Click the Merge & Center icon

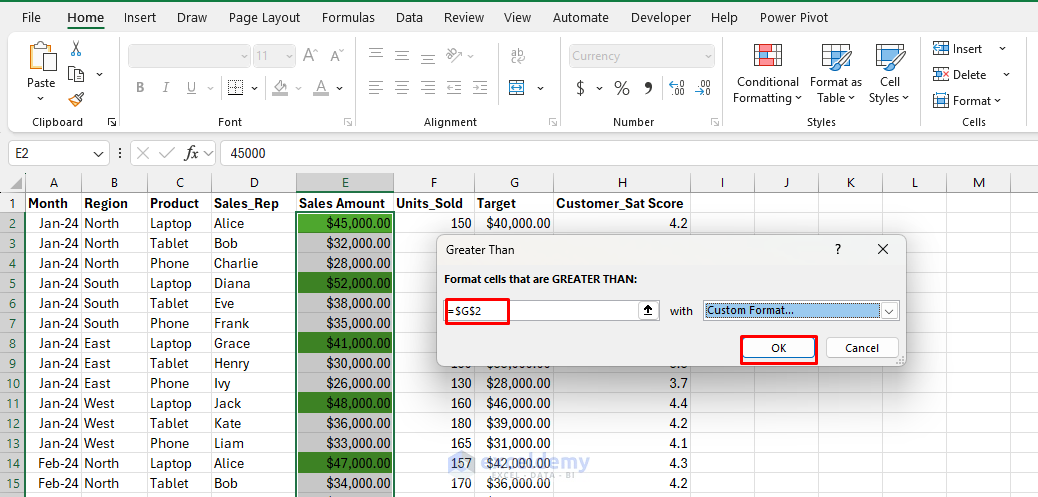coord(516,87)
